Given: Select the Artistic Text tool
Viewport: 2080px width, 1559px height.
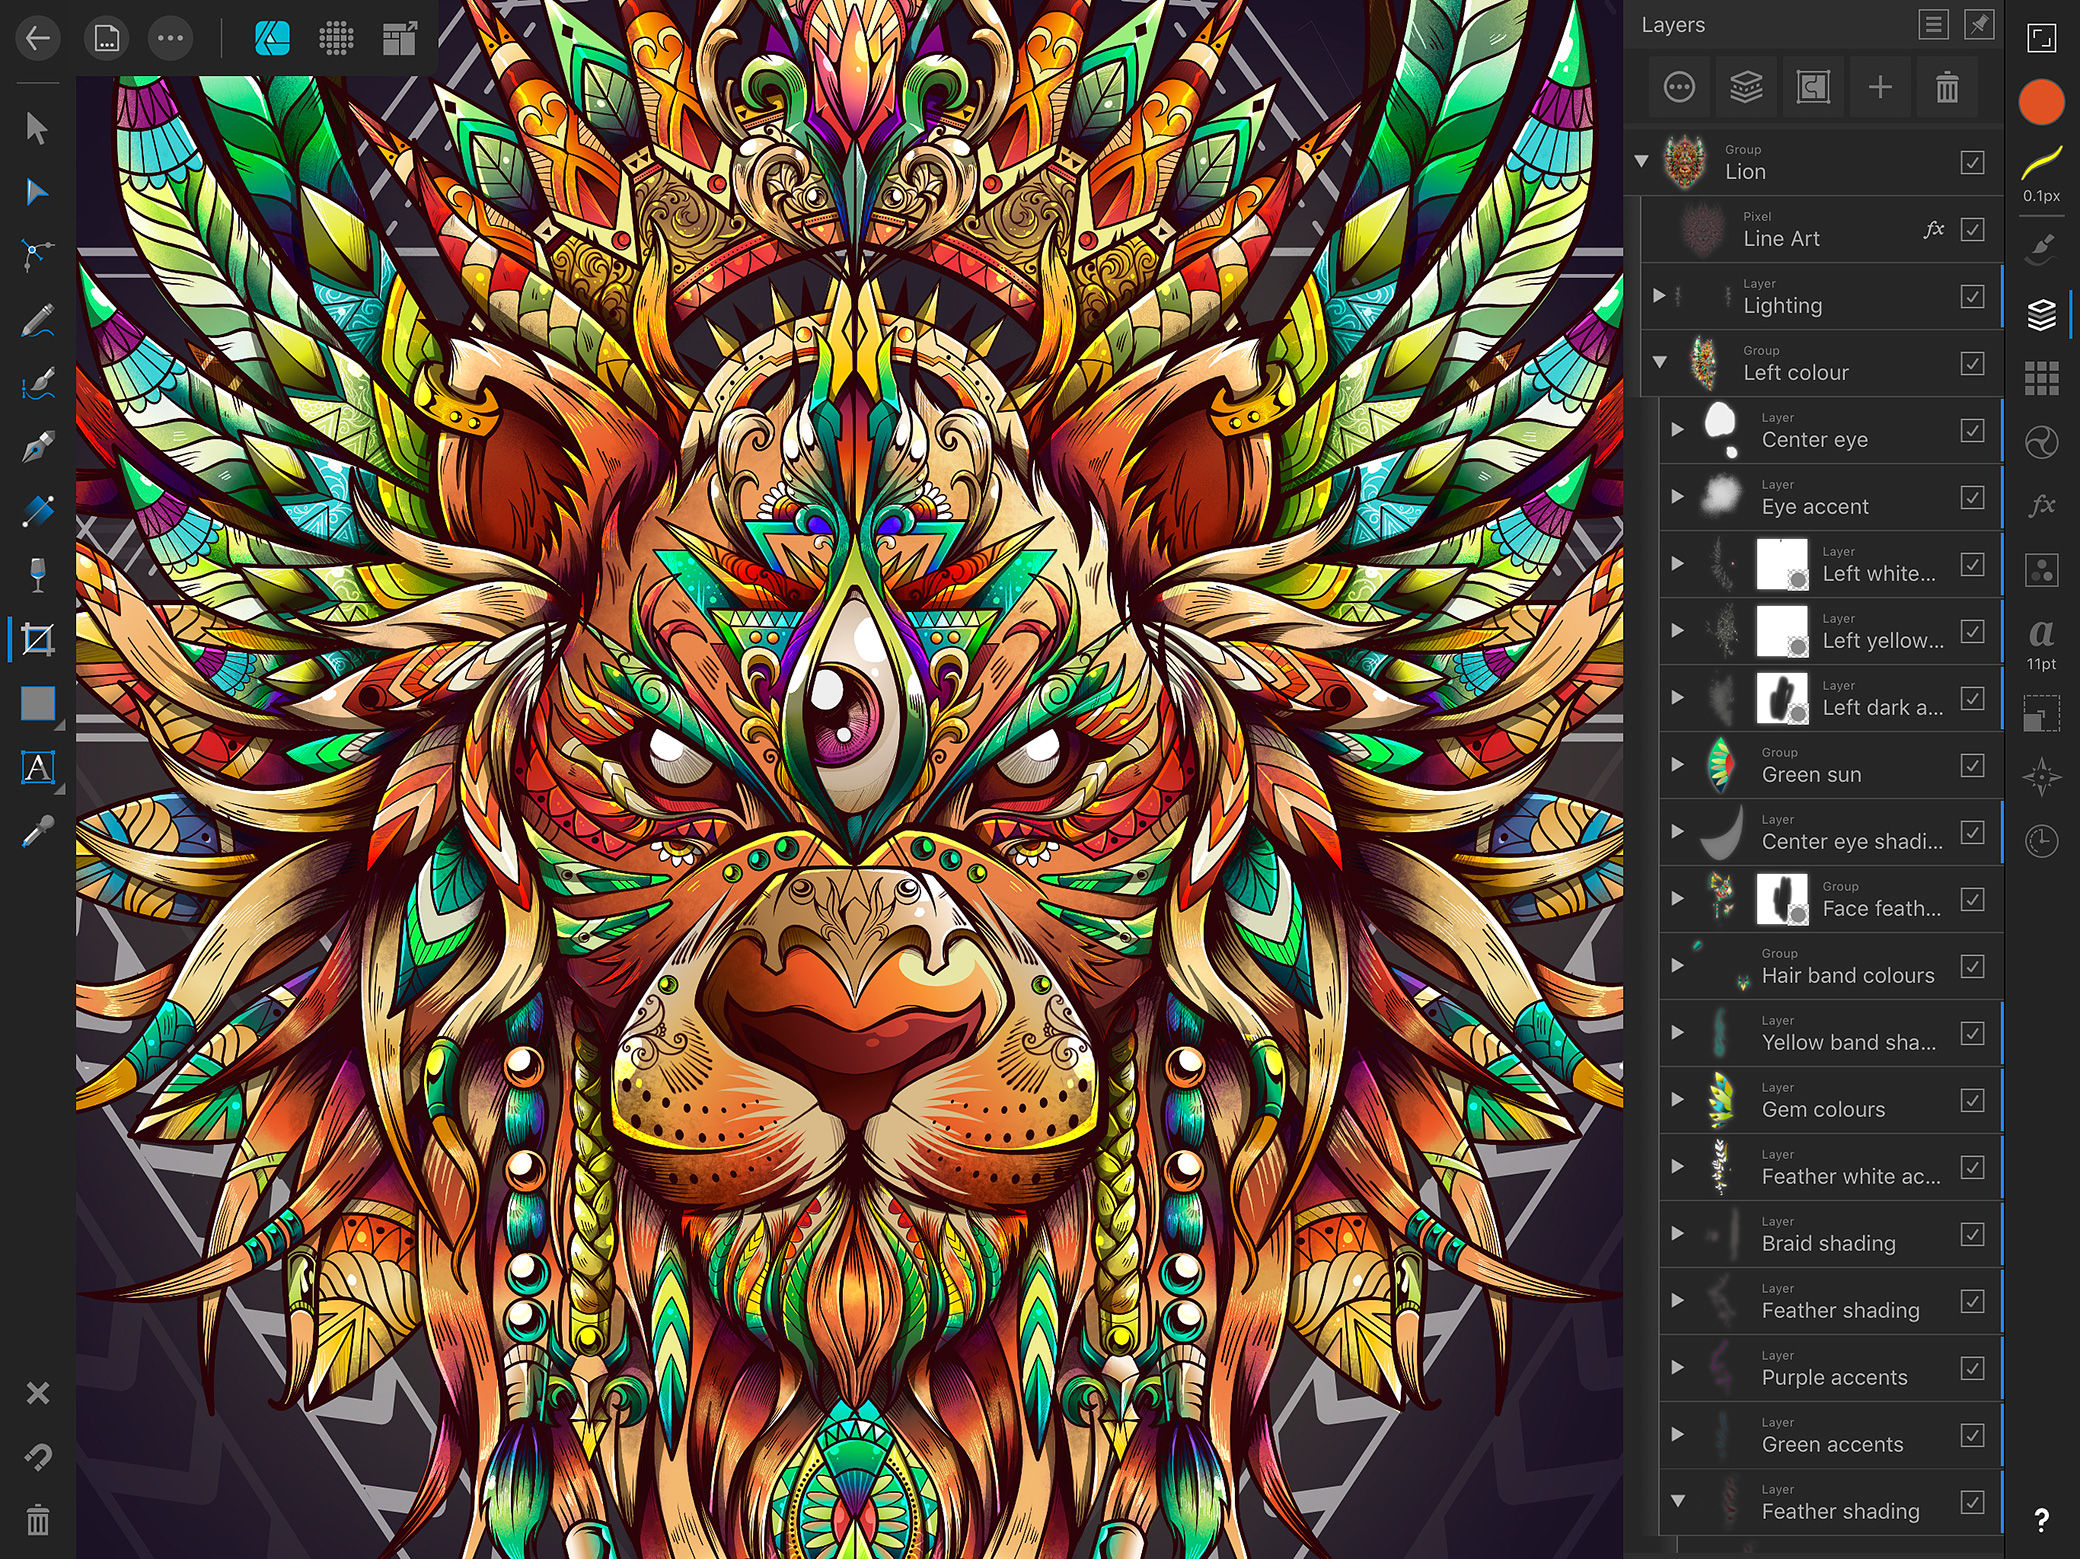Looking at the screenshot, I should click(37, 768).
